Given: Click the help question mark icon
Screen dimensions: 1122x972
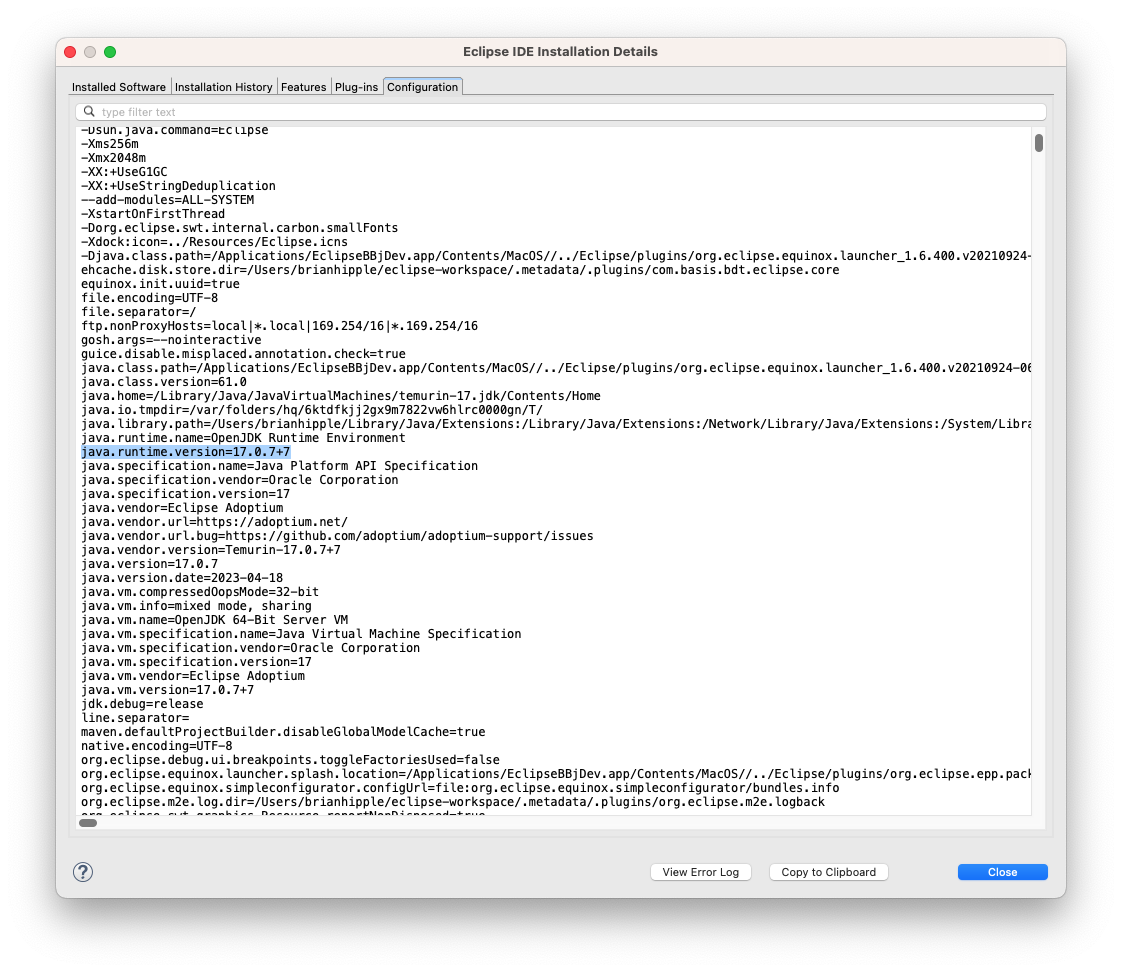Looking at the screenshot, I should tap(83, 872).
